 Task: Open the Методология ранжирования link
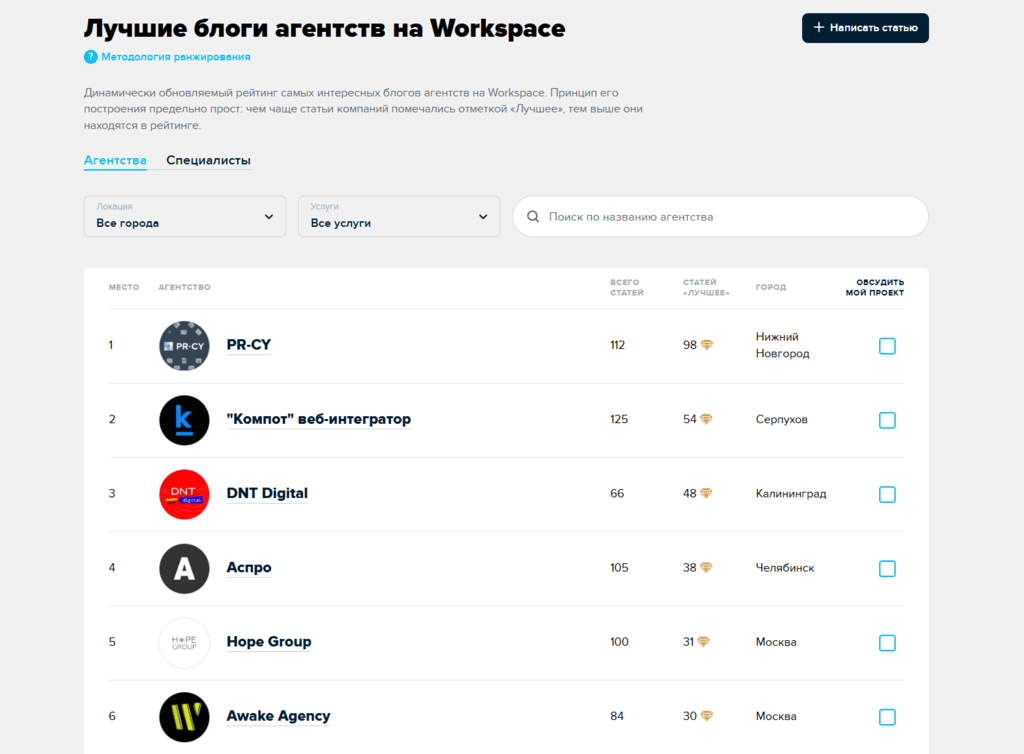click(x=176, y=57)
